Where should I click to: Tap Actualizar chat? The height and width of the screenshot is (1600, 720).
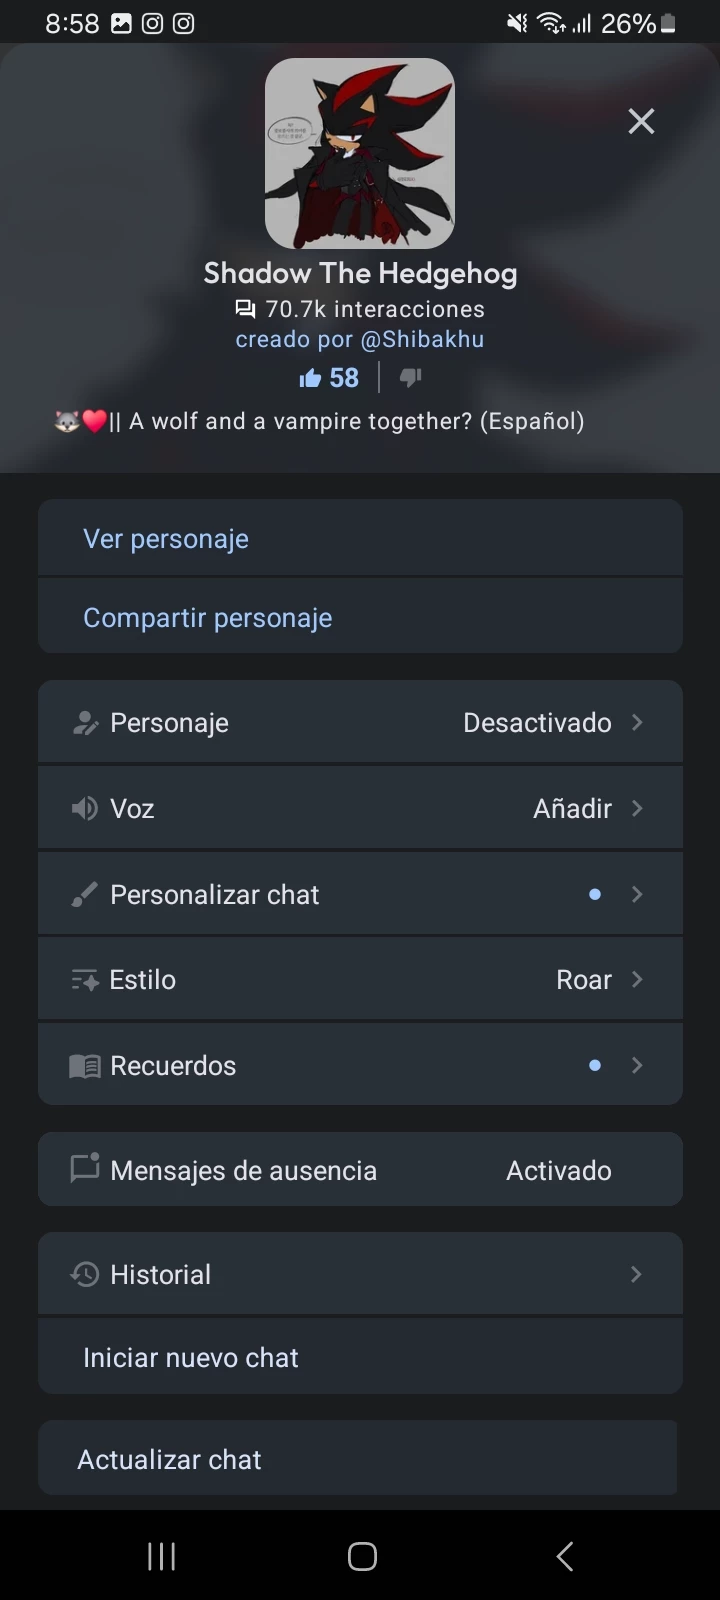pos(170,1459)
